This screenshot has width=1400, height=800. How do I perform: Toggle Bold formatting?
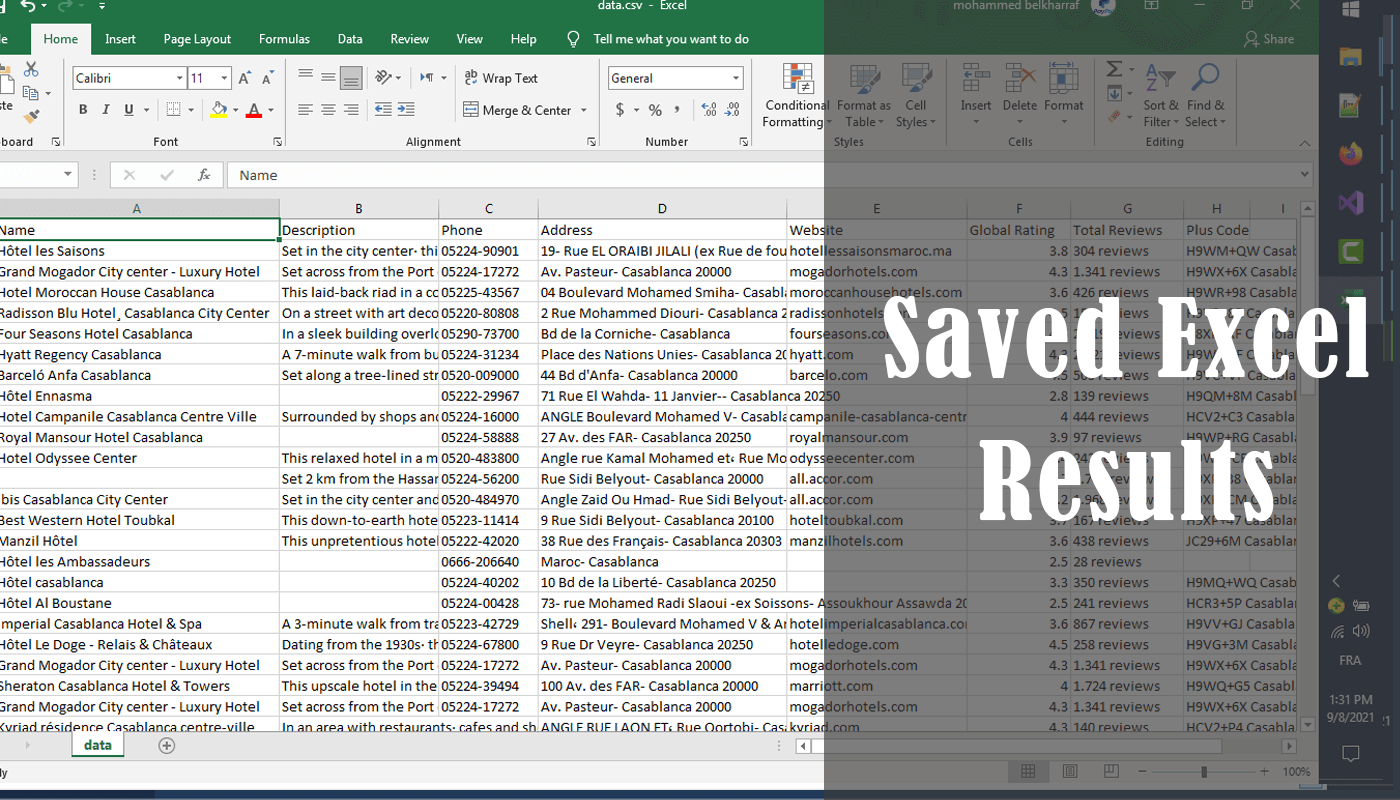tap(83, 110)
